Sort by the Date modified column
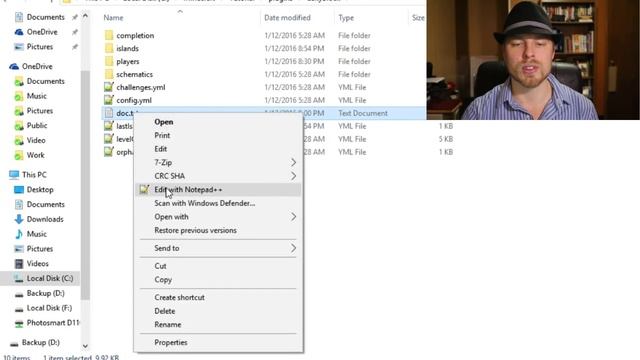640x360 pixels. click(x=287, y=18)
